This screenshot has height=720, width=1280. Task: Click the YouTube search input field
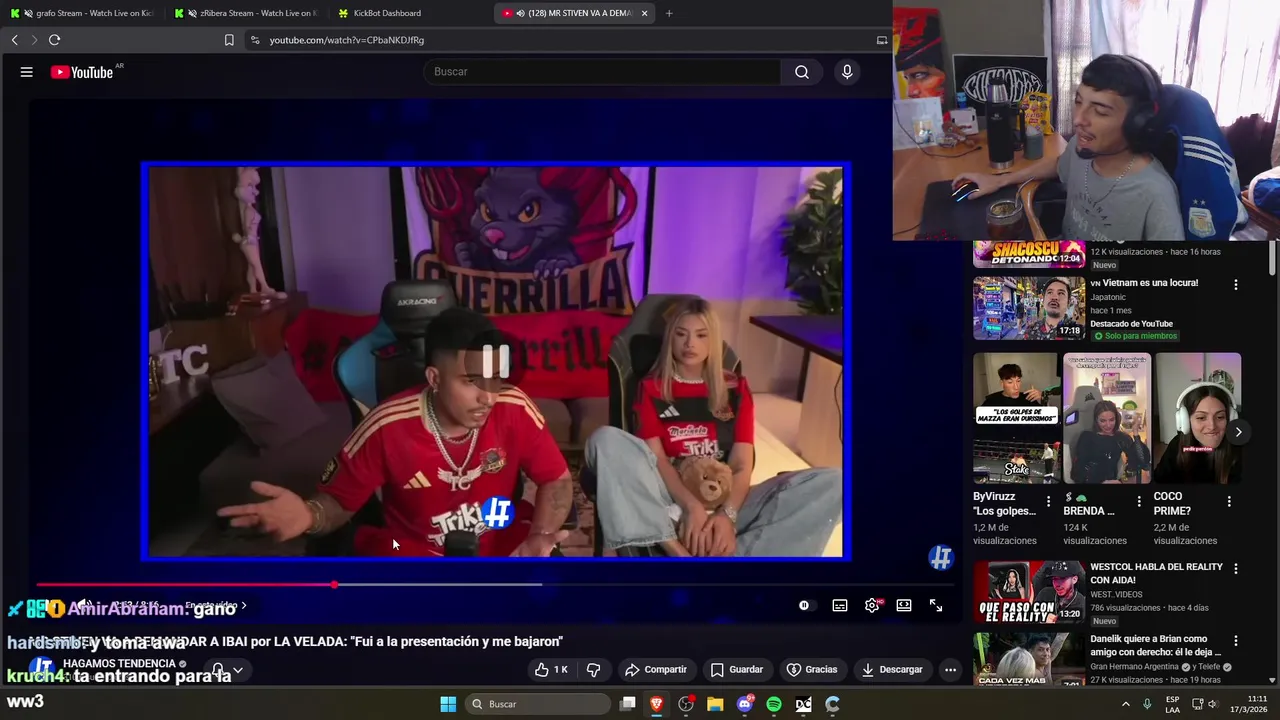pyautogui.click(x=603, y=72)
